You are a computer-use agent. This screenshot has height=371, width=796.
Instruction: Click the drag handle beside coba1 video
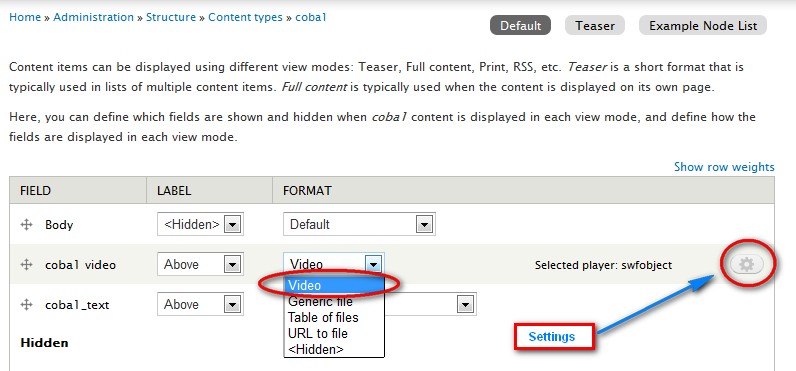point(26,264)
